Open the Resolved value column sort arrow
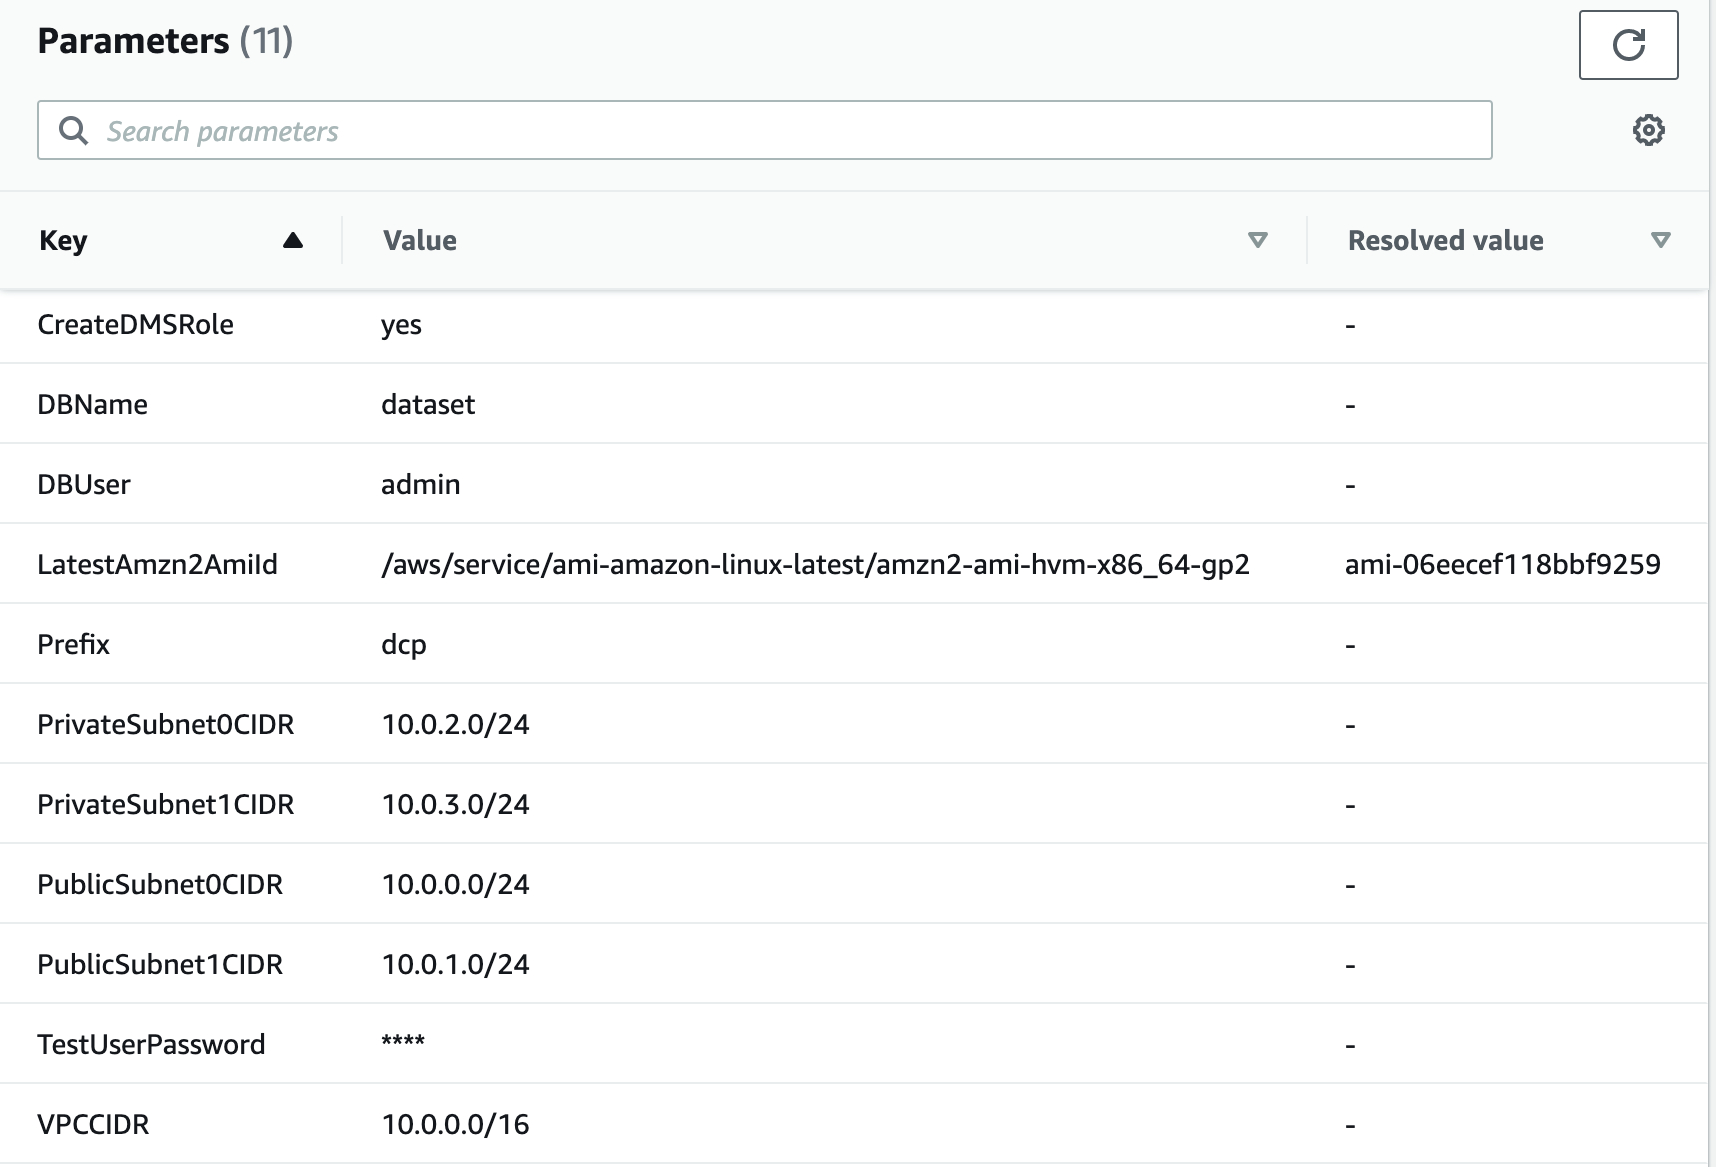This screenshot has width=1716, height=1167. pos(1660,240)
